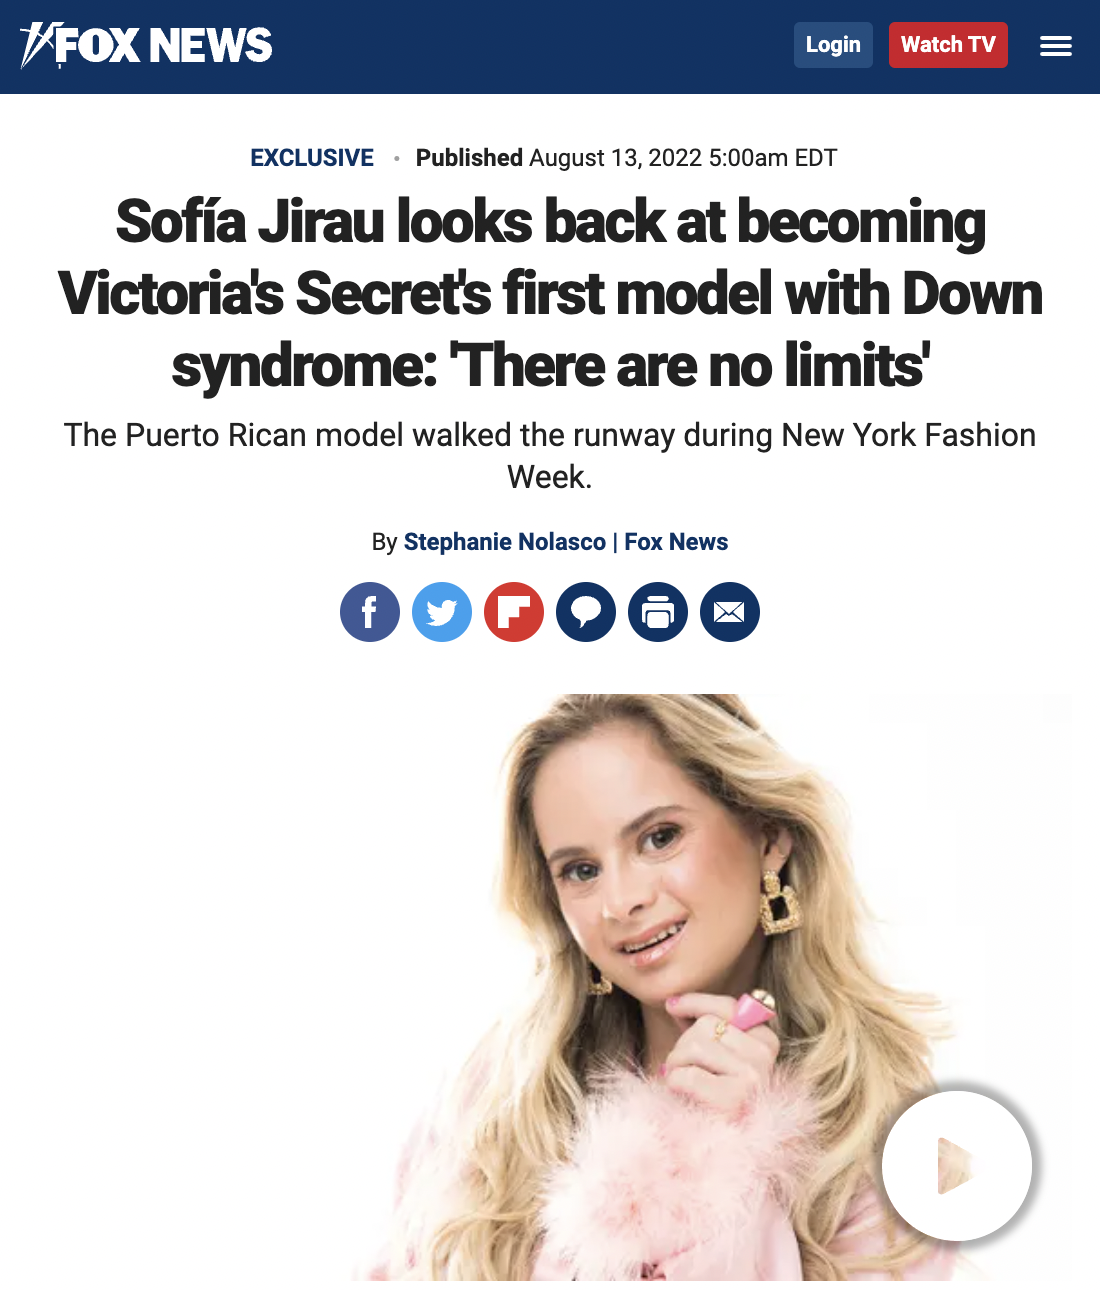Open author Stephanie Nolasco's page
Screen dimensions: 1100x1290
505,542
